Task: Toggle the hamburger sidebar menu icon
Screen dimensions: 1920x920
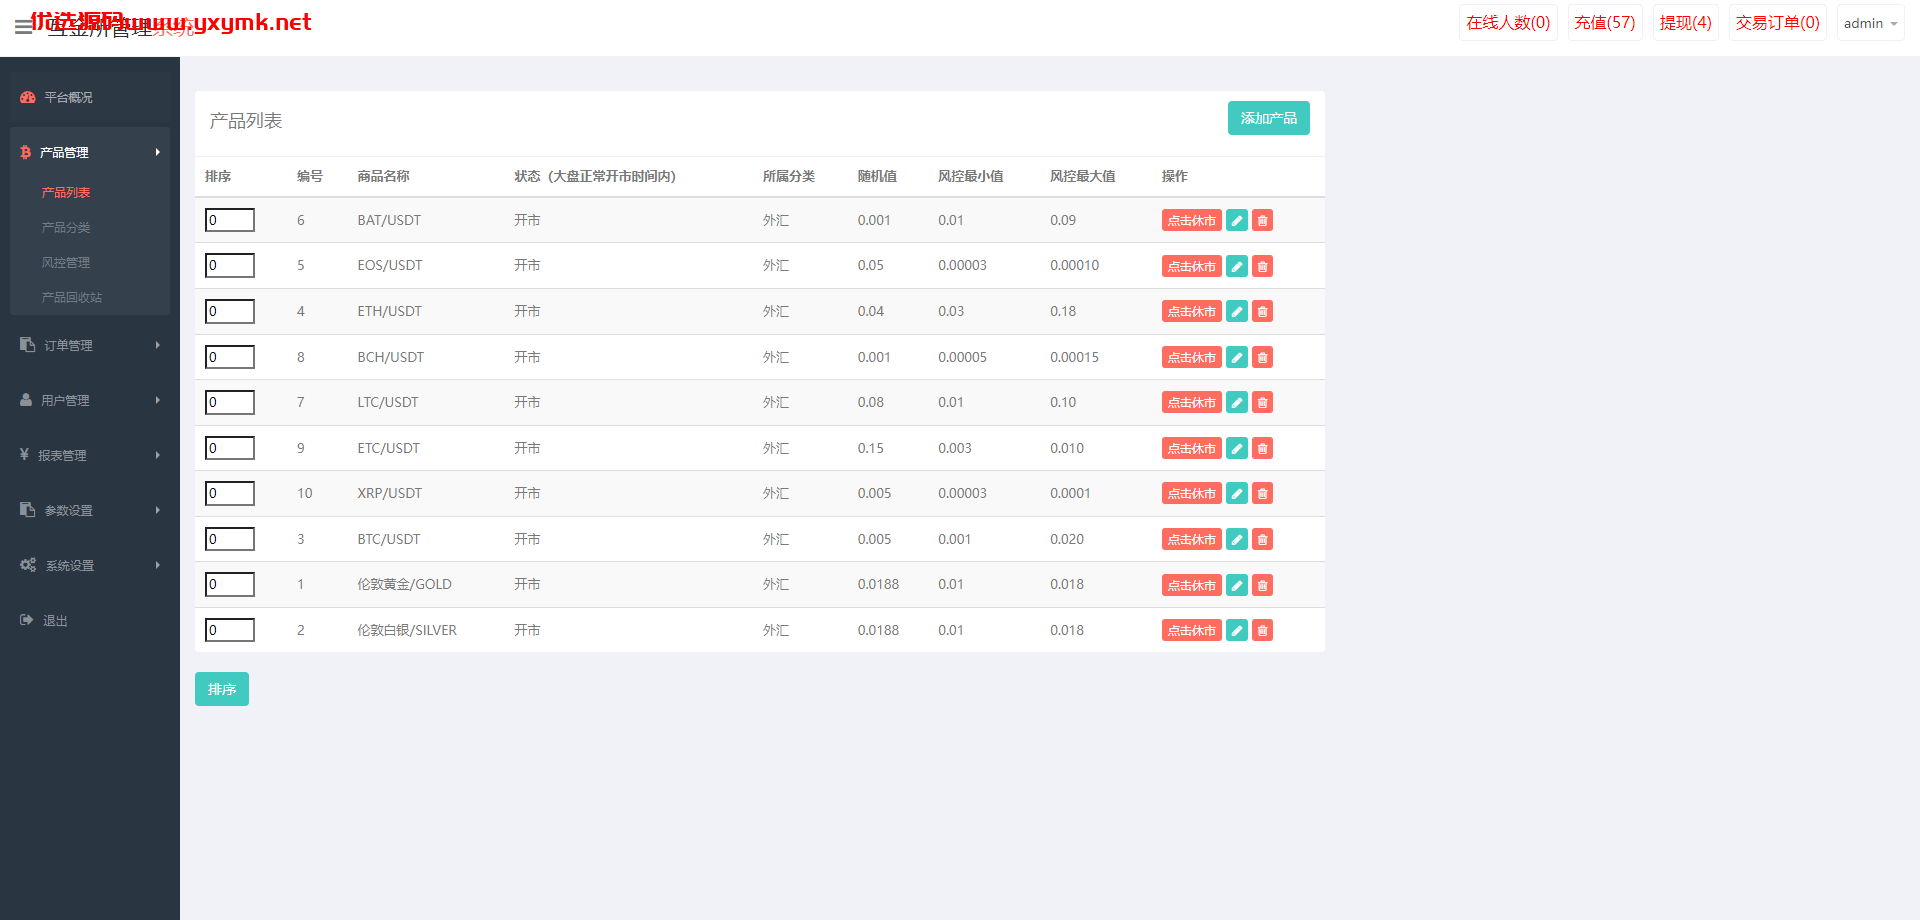Action: pyautogui.click(x=24, y=27)
